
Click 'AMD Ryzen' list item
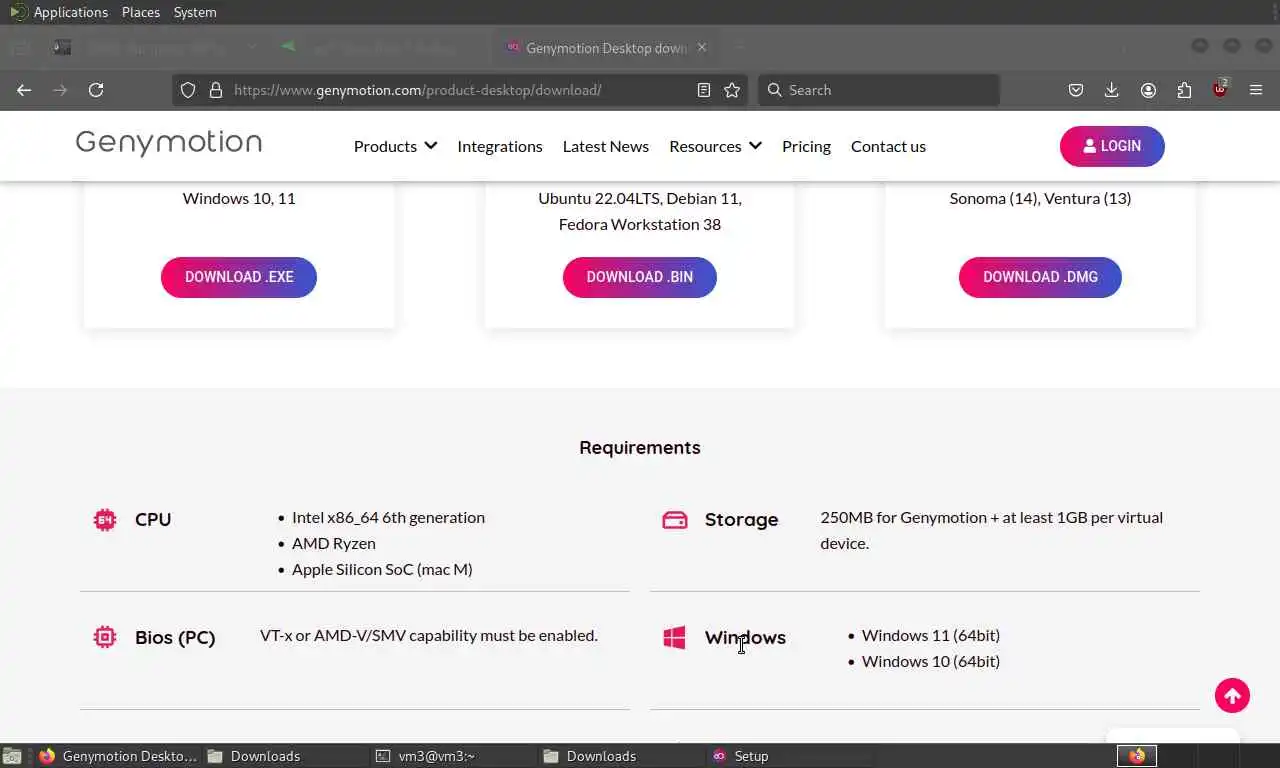(334, 543)
